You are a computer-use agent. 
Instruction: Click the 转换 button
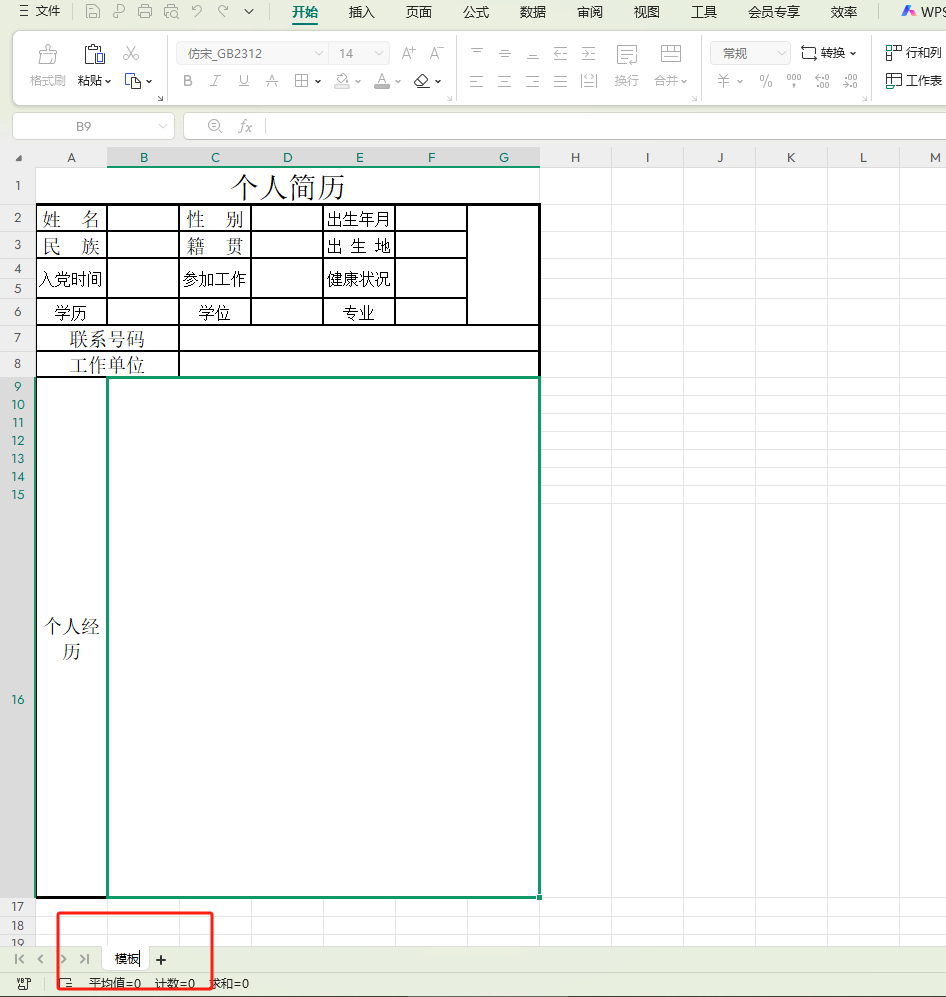point(828,53)
